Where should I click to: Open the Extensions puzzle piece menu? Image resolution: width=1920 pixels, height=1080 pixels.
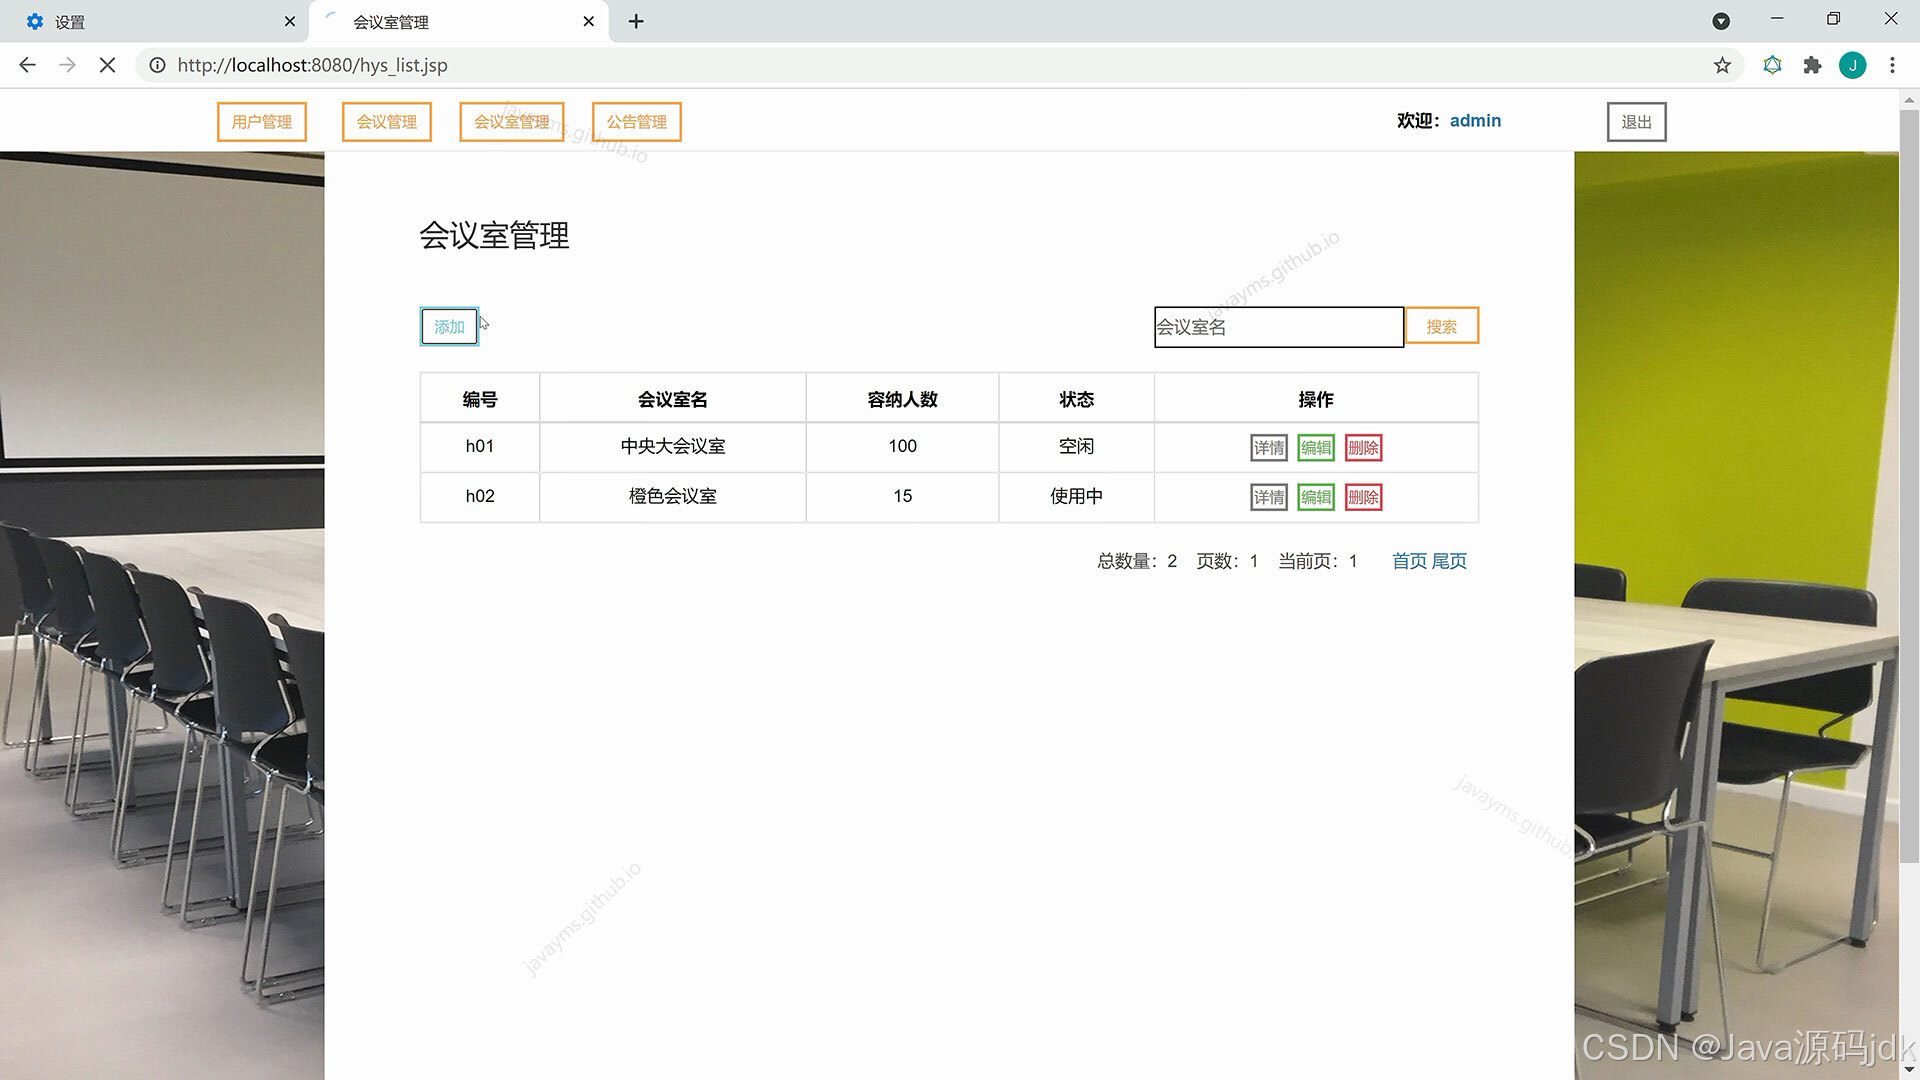click(x=1812, y=65)
